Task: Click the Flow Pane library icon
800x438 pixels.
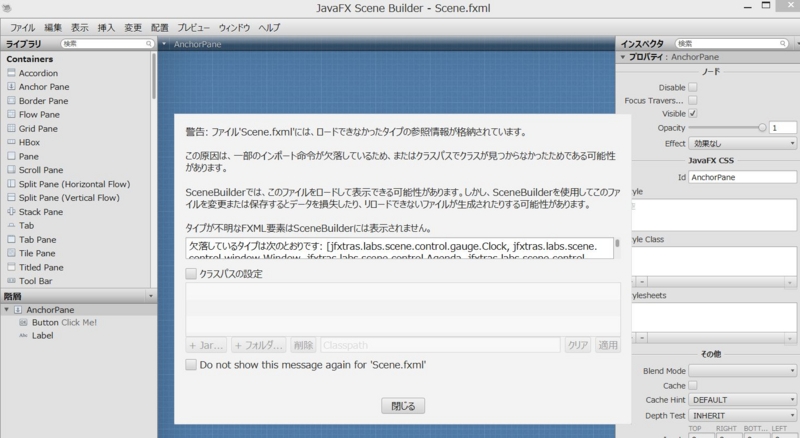Action: [x=11, y=114]
